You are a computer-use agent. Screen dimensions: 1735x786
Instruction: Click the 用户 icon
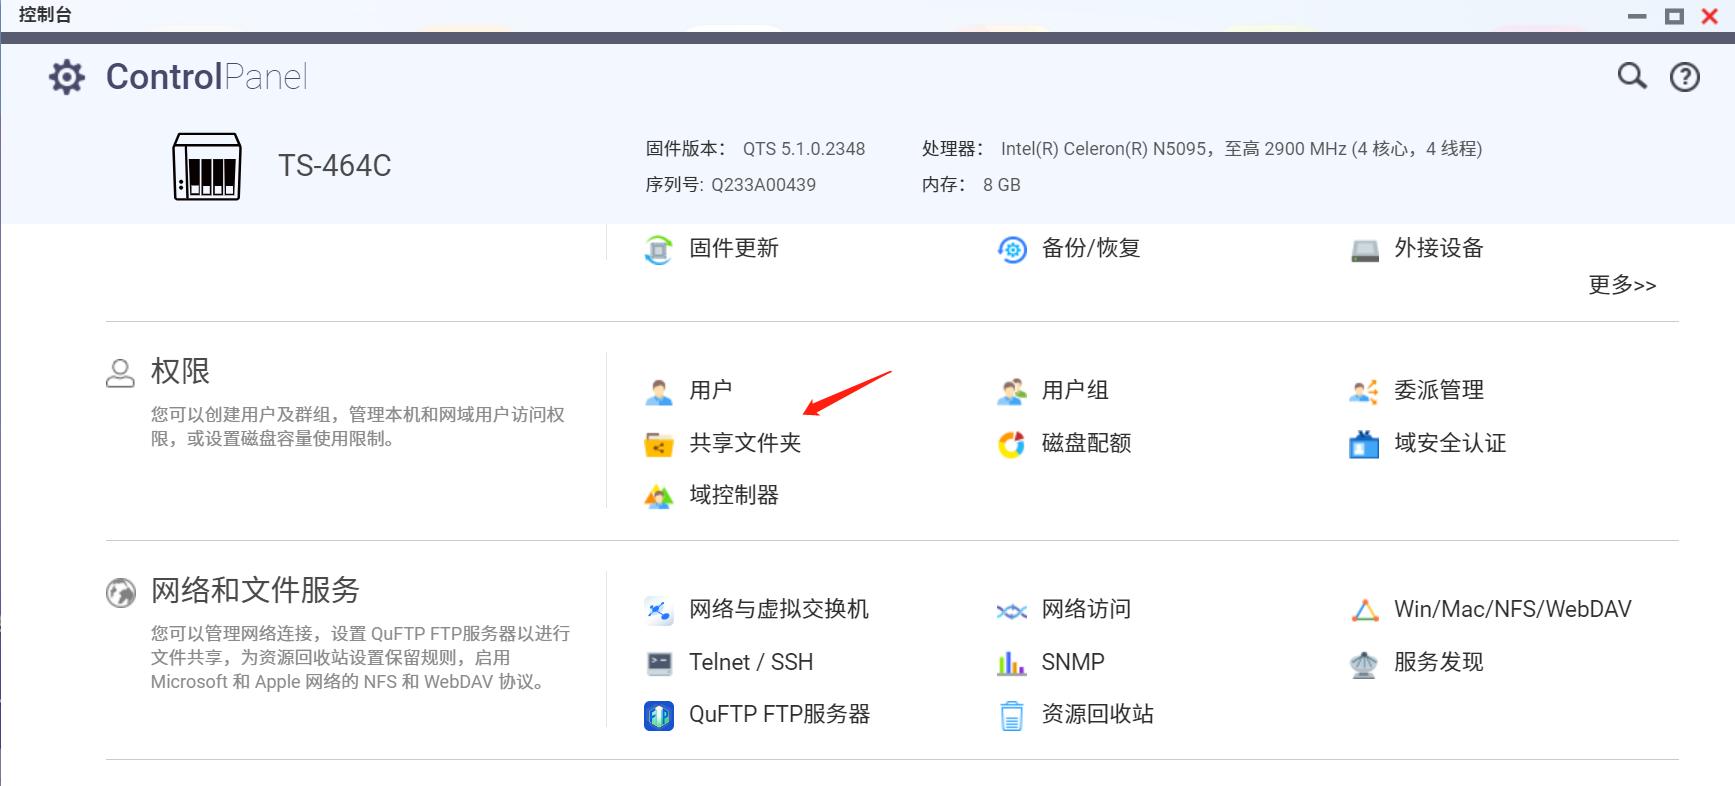pos(658,391)
